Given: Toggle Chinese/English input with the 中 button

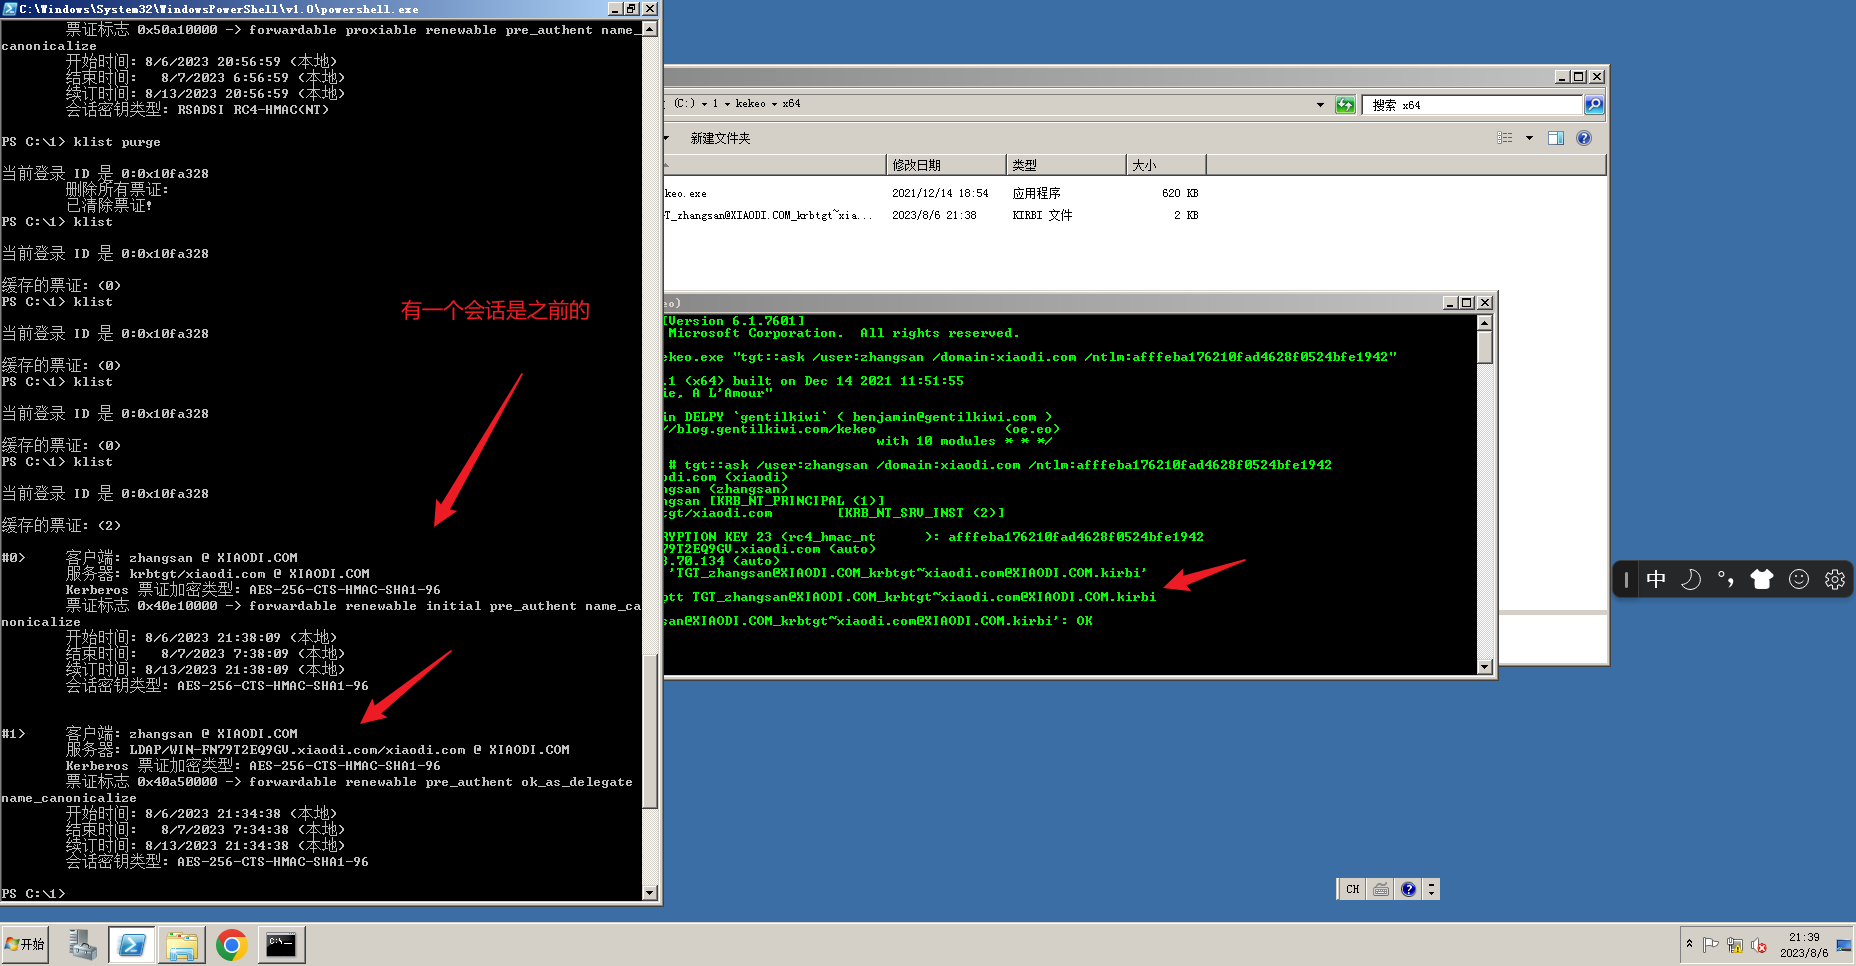Looking at the screenshot, I should tap(1656, 579).
